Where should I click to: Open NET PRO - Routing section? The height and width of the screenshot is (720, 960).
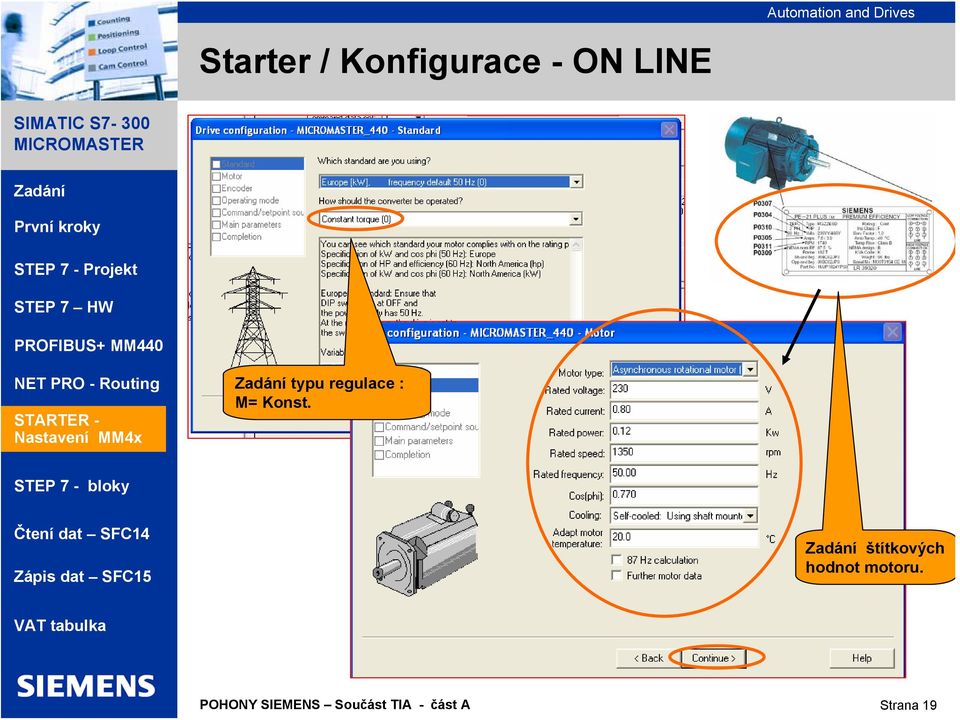coord(87,384)
